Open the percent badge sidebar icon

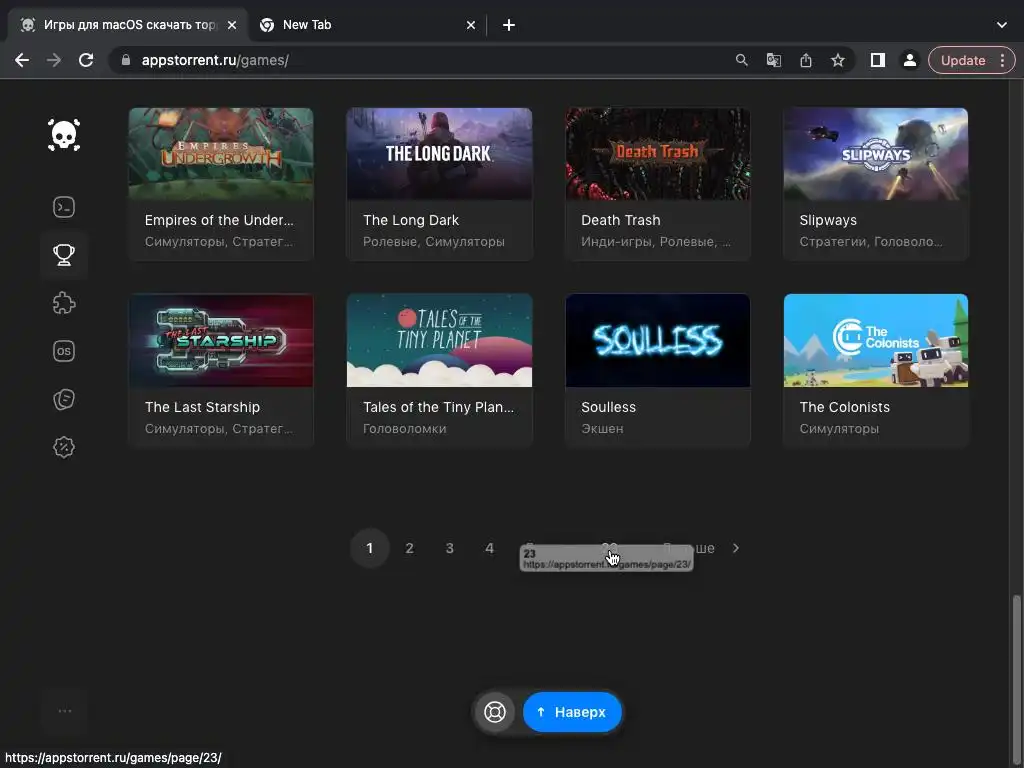(64, 447)
